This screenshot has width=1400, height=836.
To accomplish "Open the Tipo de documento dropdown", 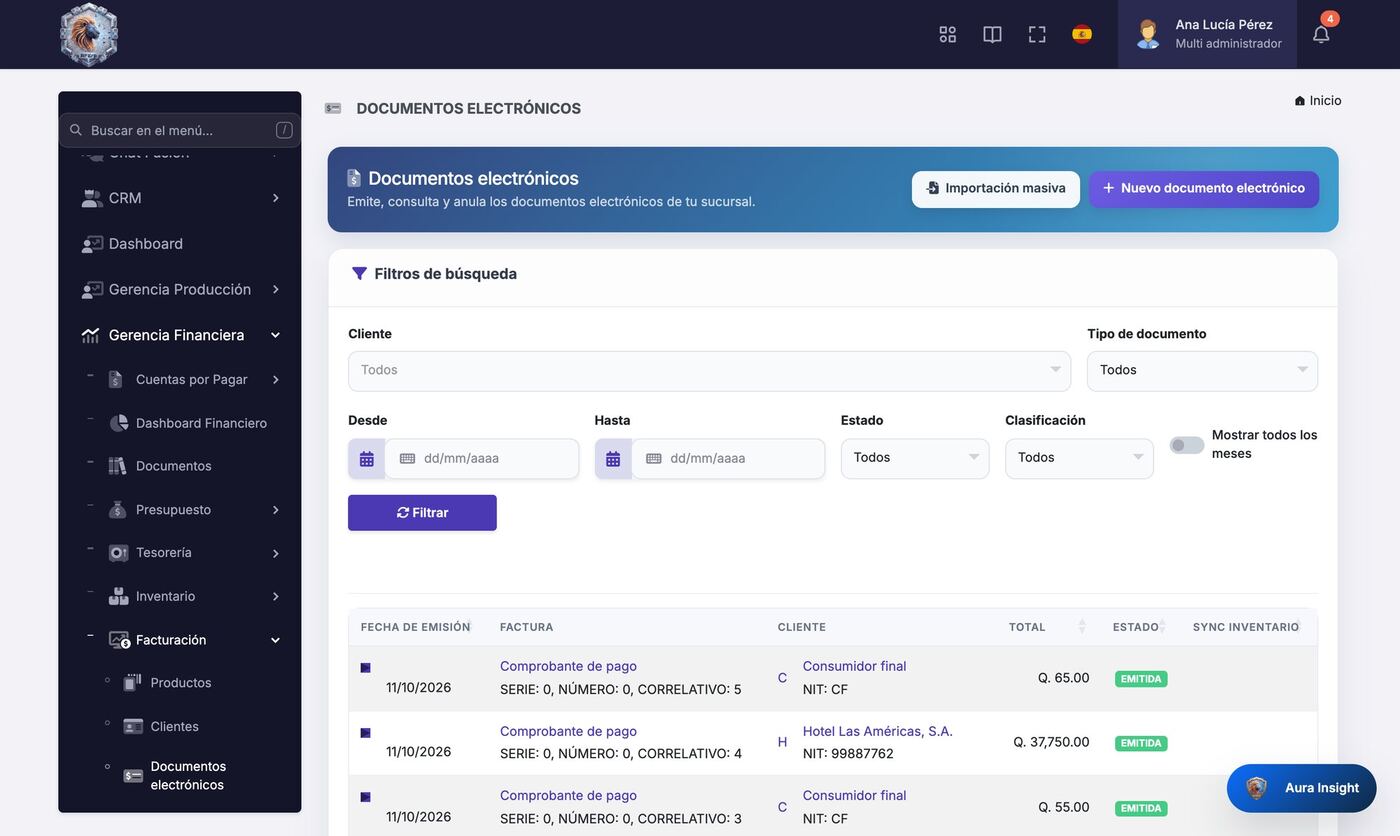I will tap(1202, 370).
